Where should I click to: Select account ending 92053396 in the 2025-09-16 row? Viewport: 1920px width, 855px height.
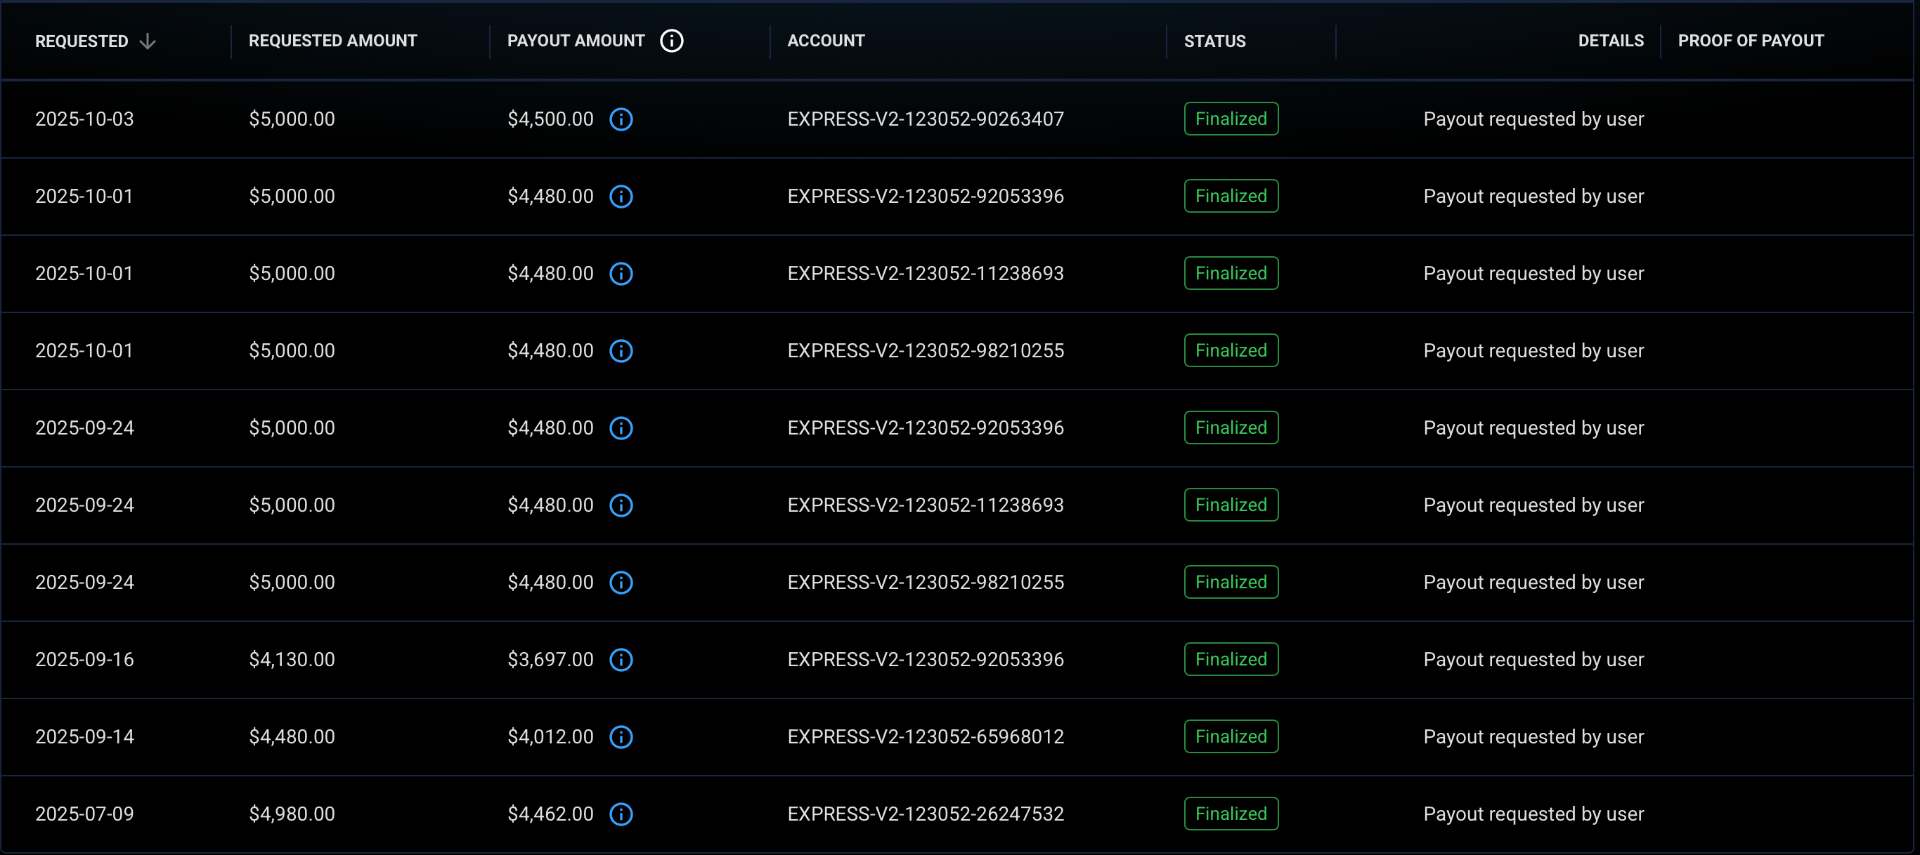pyautogui.click(x=926, y=660)
